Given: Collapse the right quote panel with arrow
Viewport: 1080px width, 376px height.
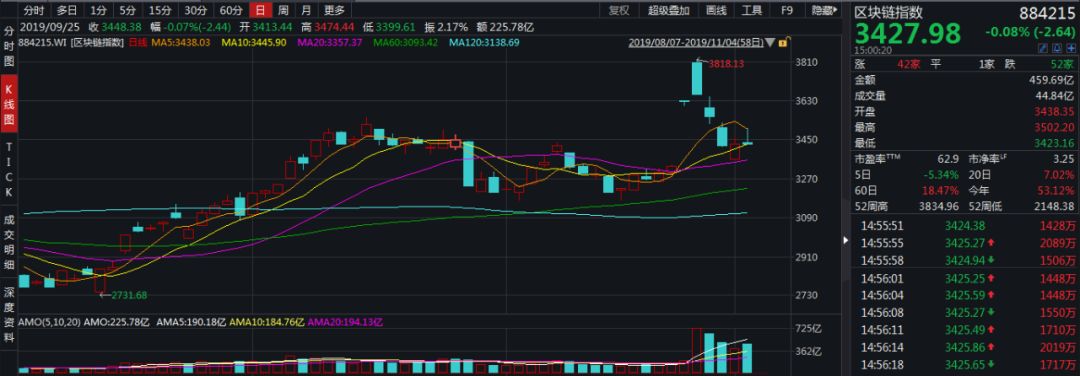Looking at the screenshot, I should [847, 240].
